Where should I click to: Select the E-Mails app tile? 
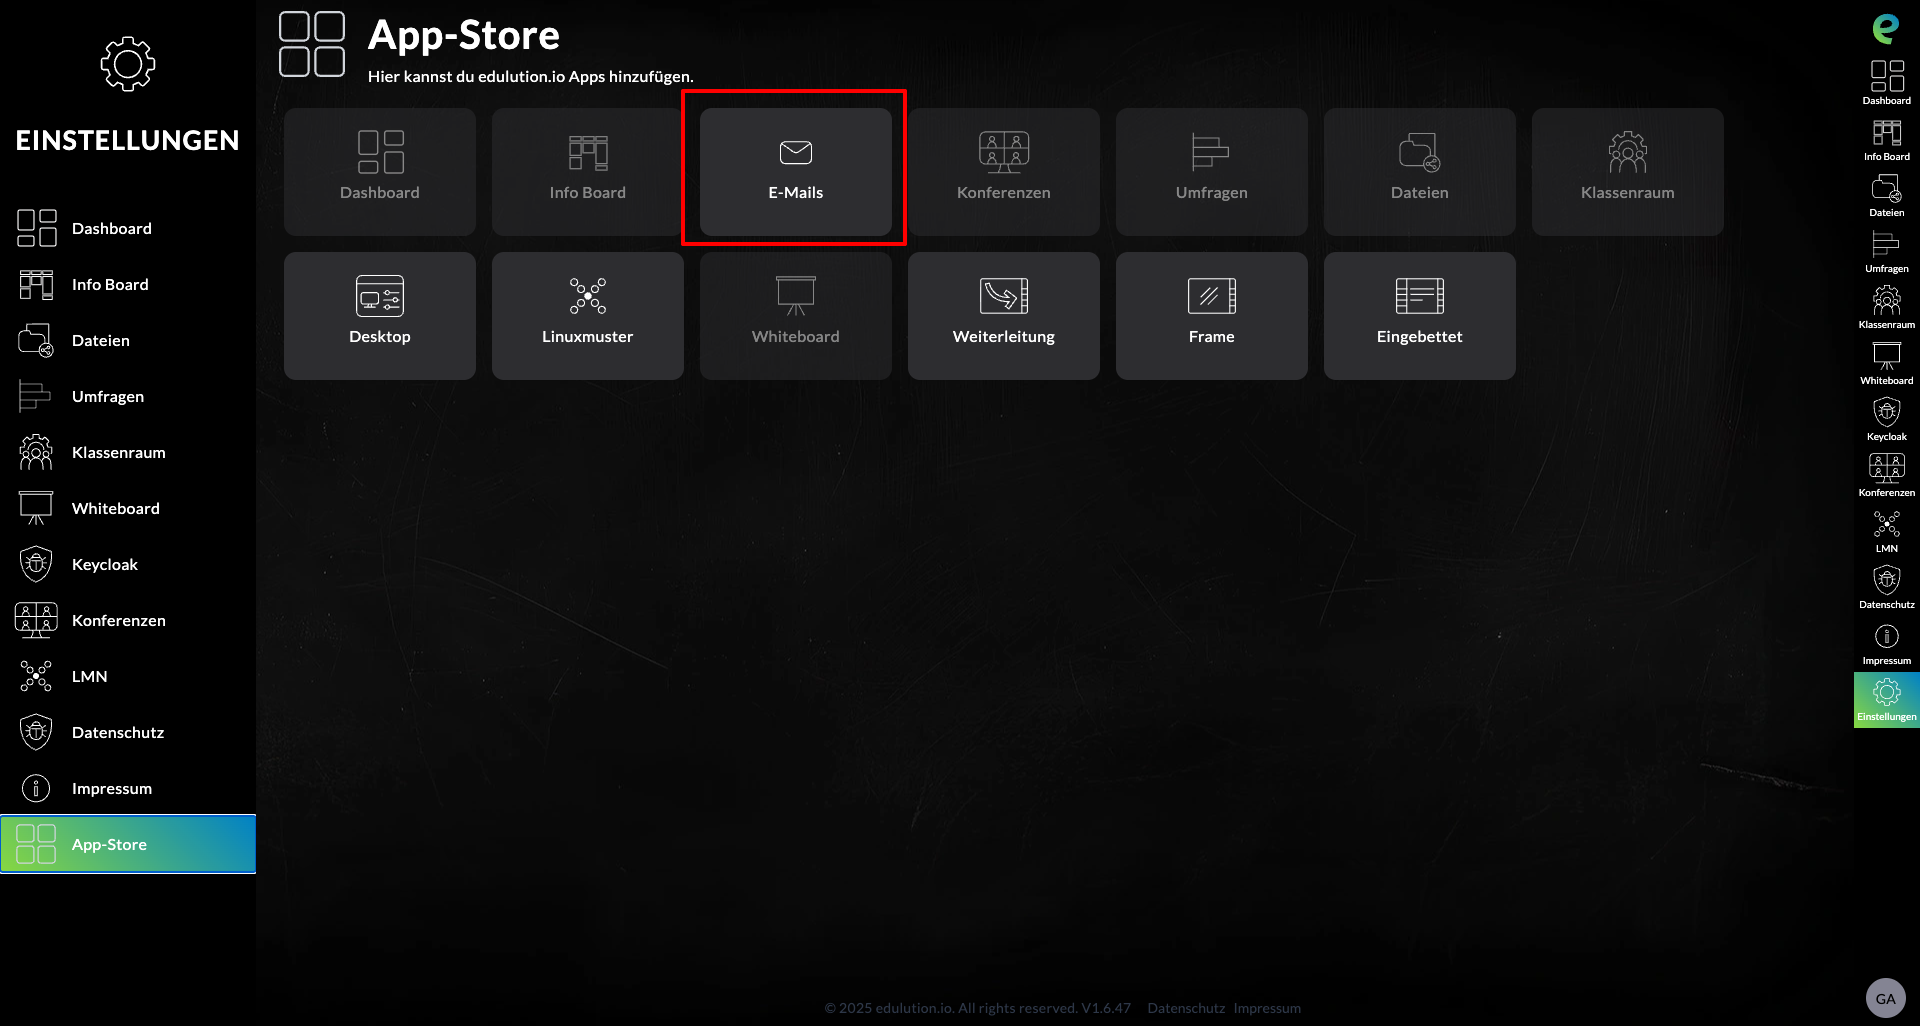click(795, 171)
